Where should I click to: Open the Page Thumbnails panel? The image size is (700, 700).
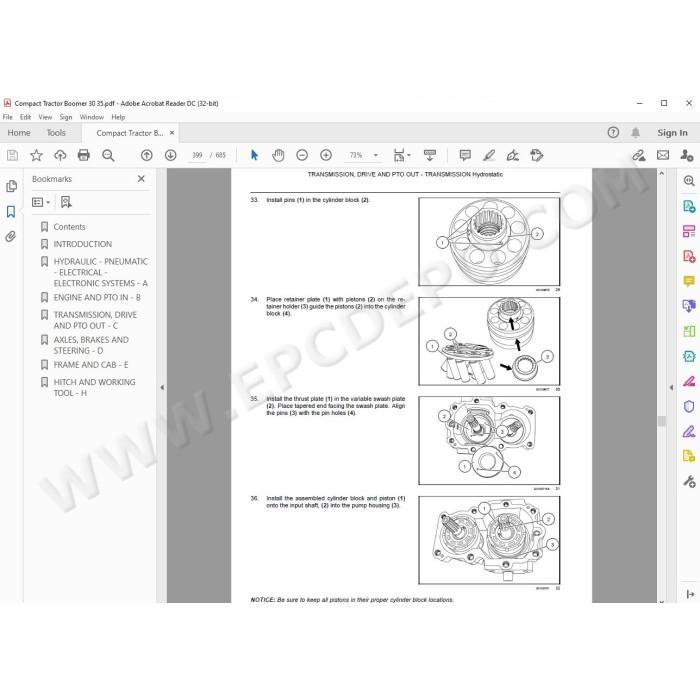[12, 186]
